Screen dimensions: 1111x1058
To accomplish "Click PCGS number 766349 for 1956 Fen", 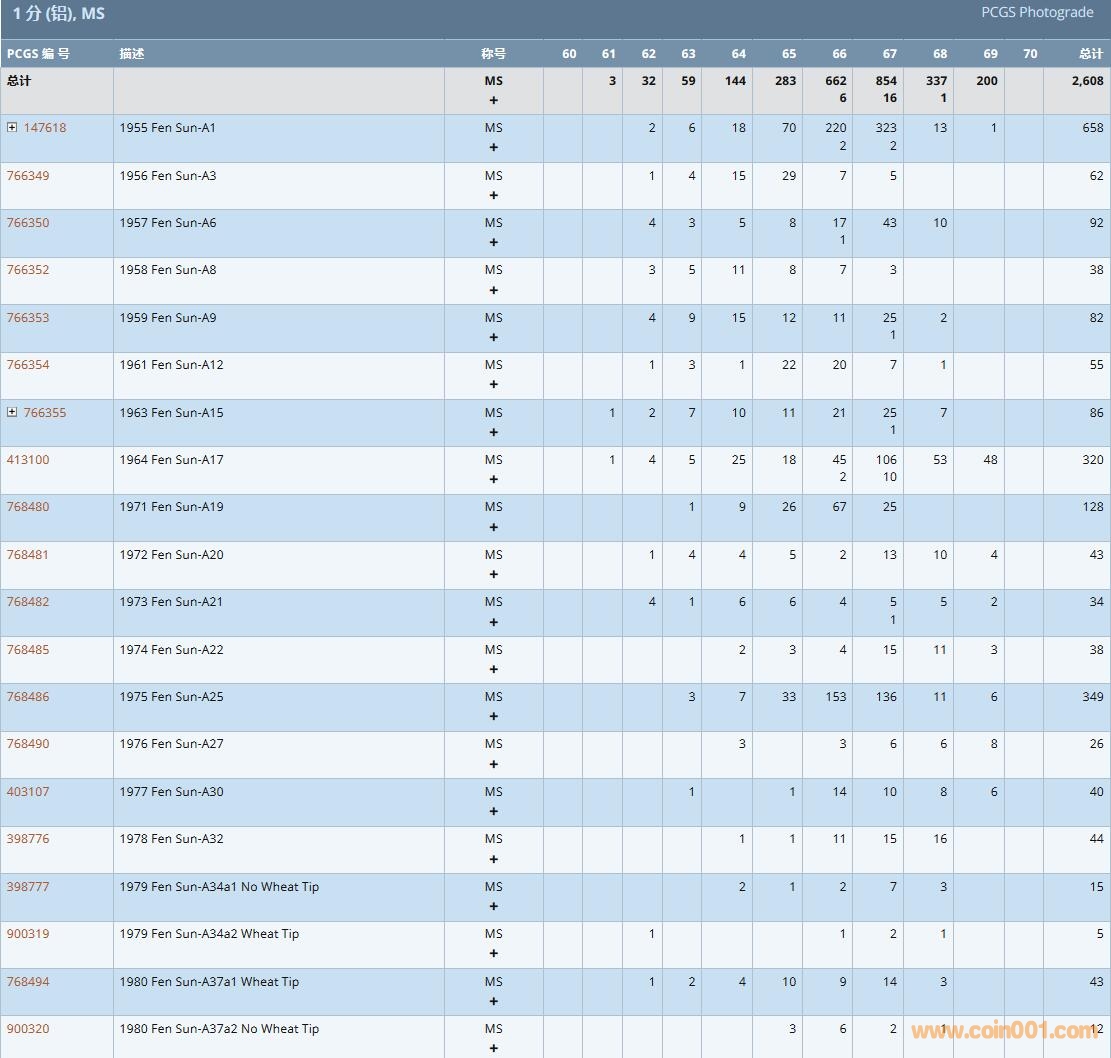I will tap(28, 176).
